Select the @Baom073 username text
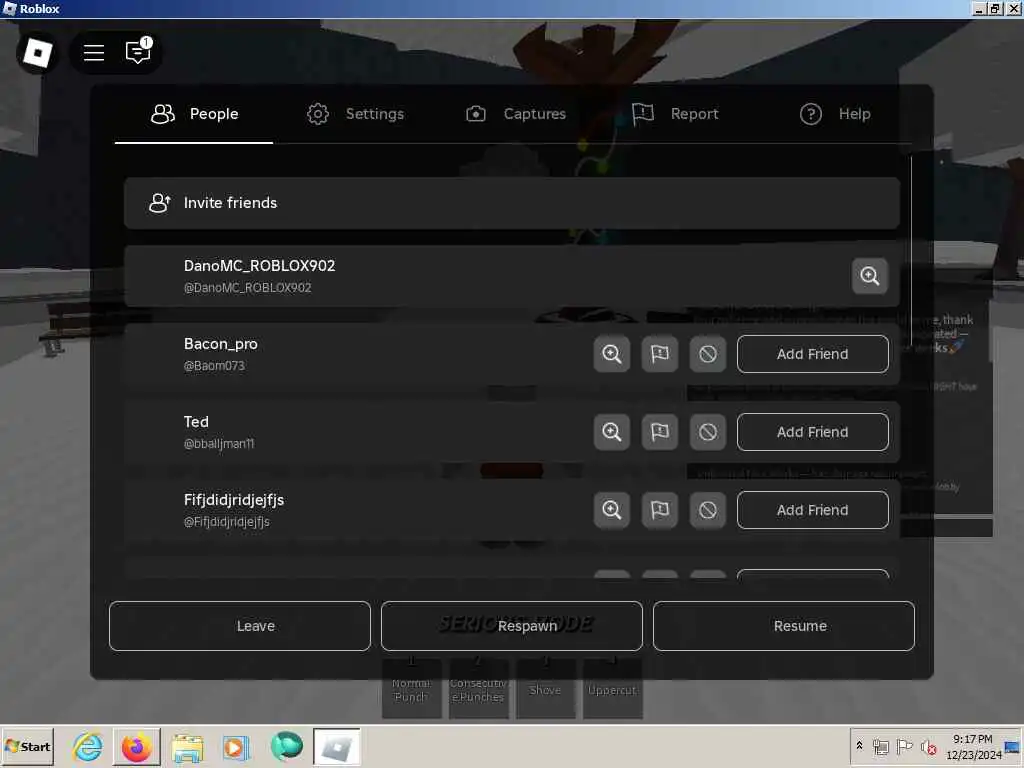Viewport: 1024px width, 768px height. pyautogui.click(x=214, y=366)
